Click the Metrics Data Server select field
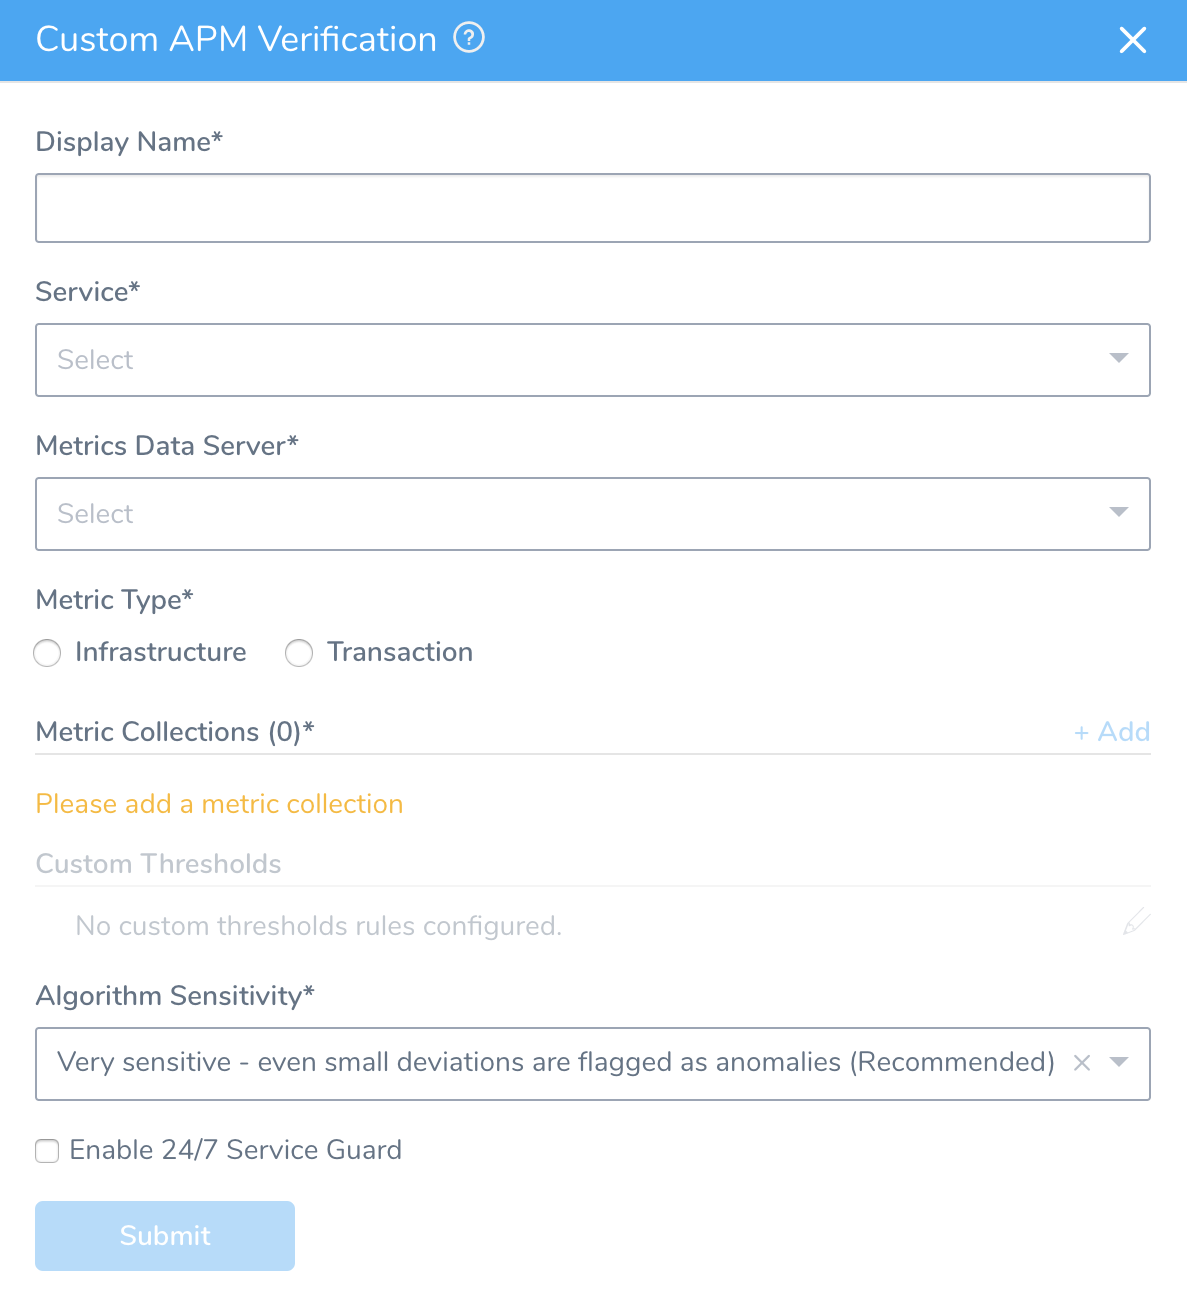 point(593,514)
